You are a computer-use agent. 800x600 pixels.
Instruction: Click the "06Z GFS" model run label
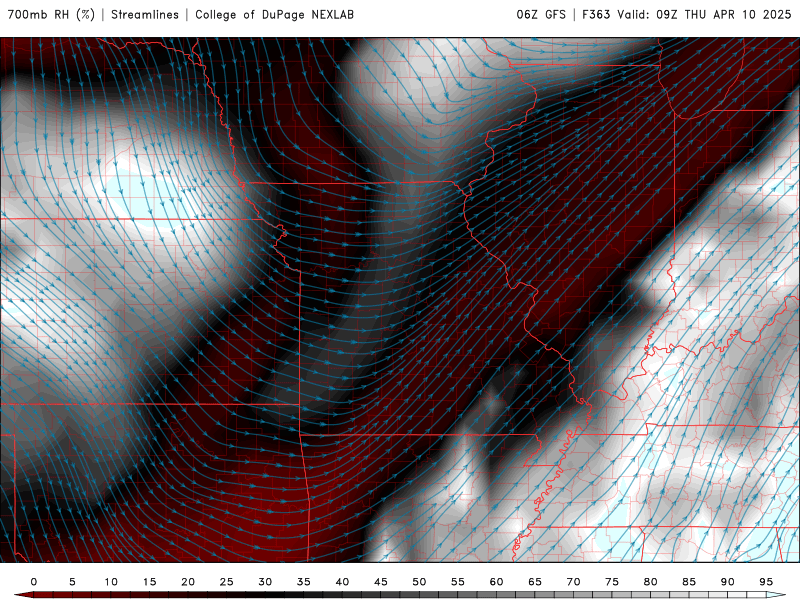pyautogui.click(x=541, y=15)
